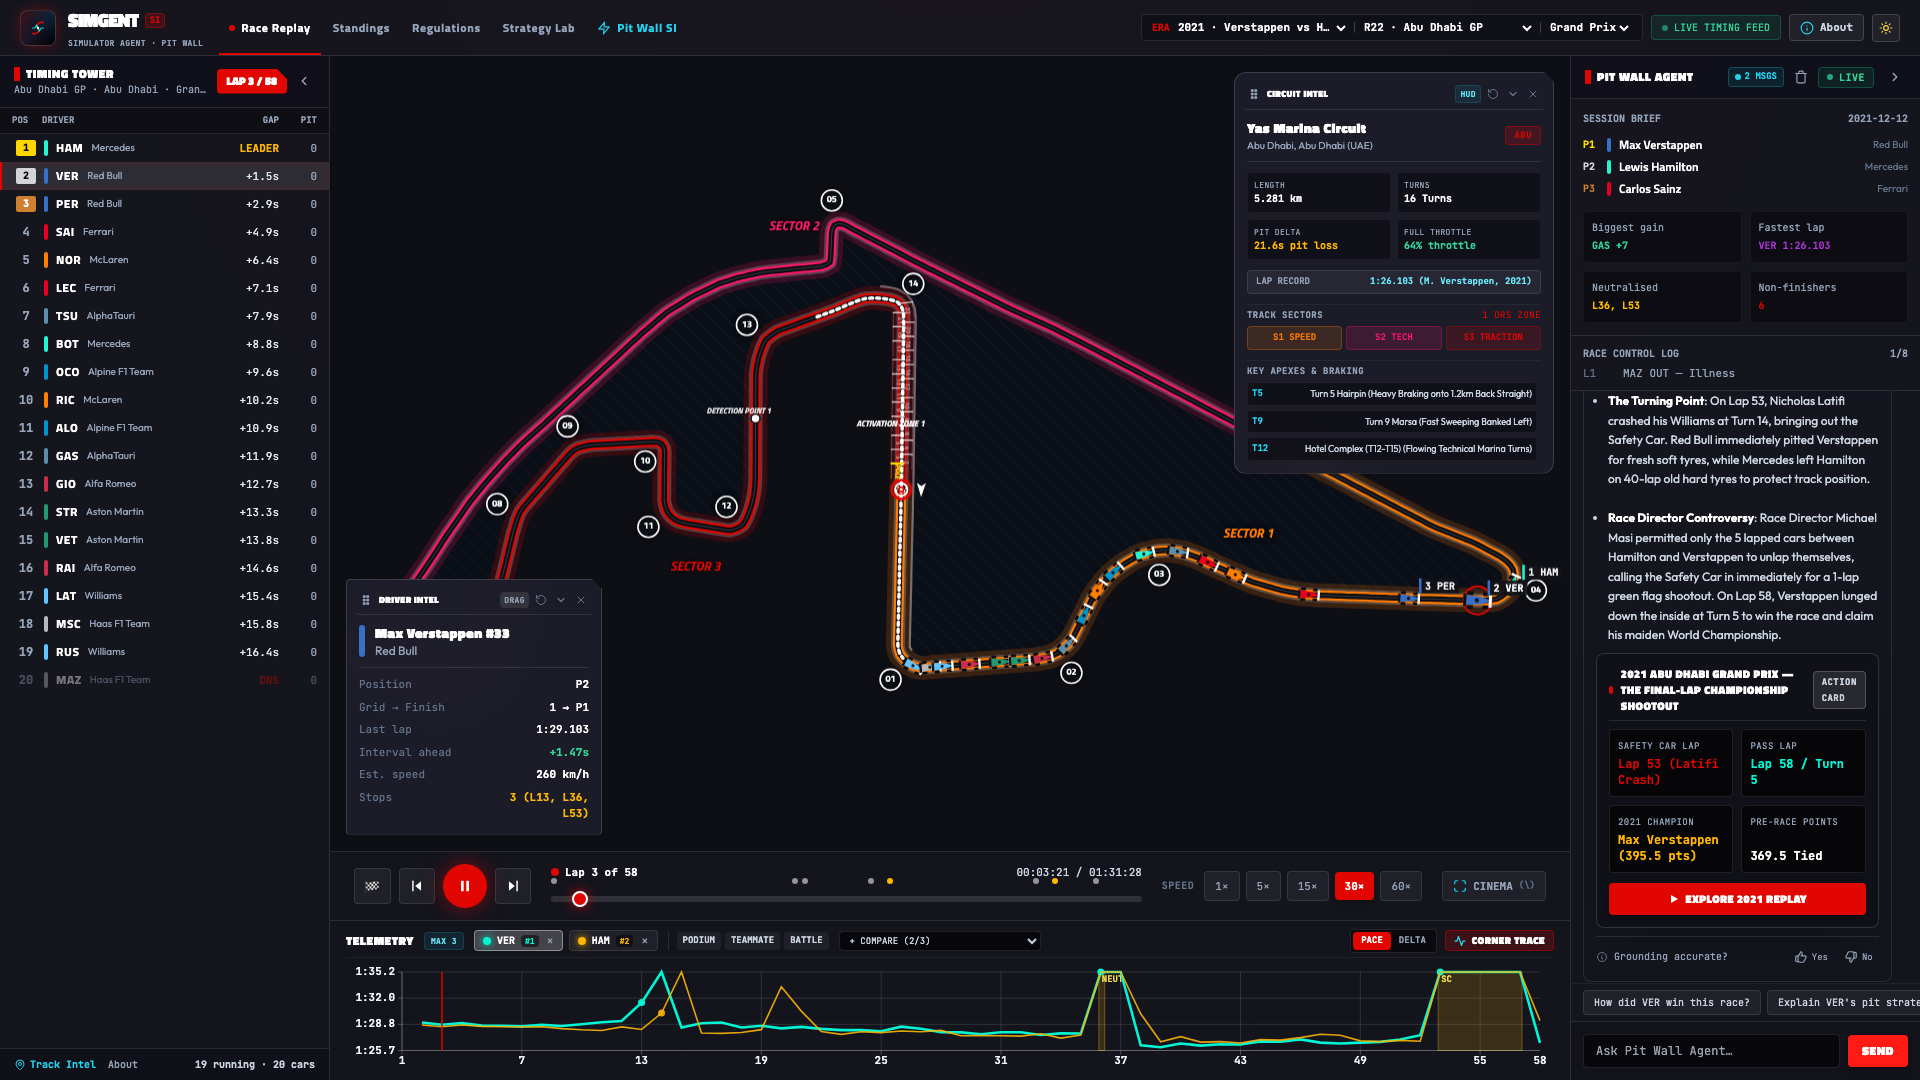
Task: Apply the Podium telemetry preset
Action: 698,941
